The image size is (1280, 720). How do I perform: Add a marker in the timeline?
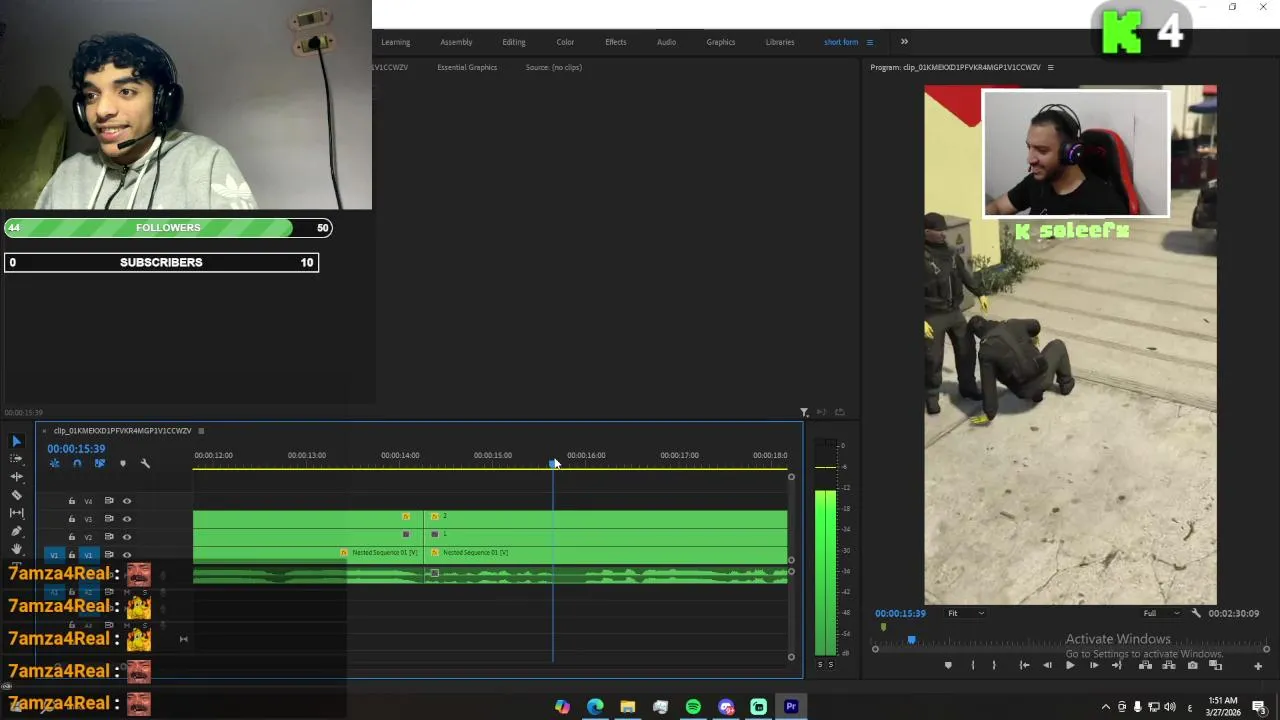(123, 463)
